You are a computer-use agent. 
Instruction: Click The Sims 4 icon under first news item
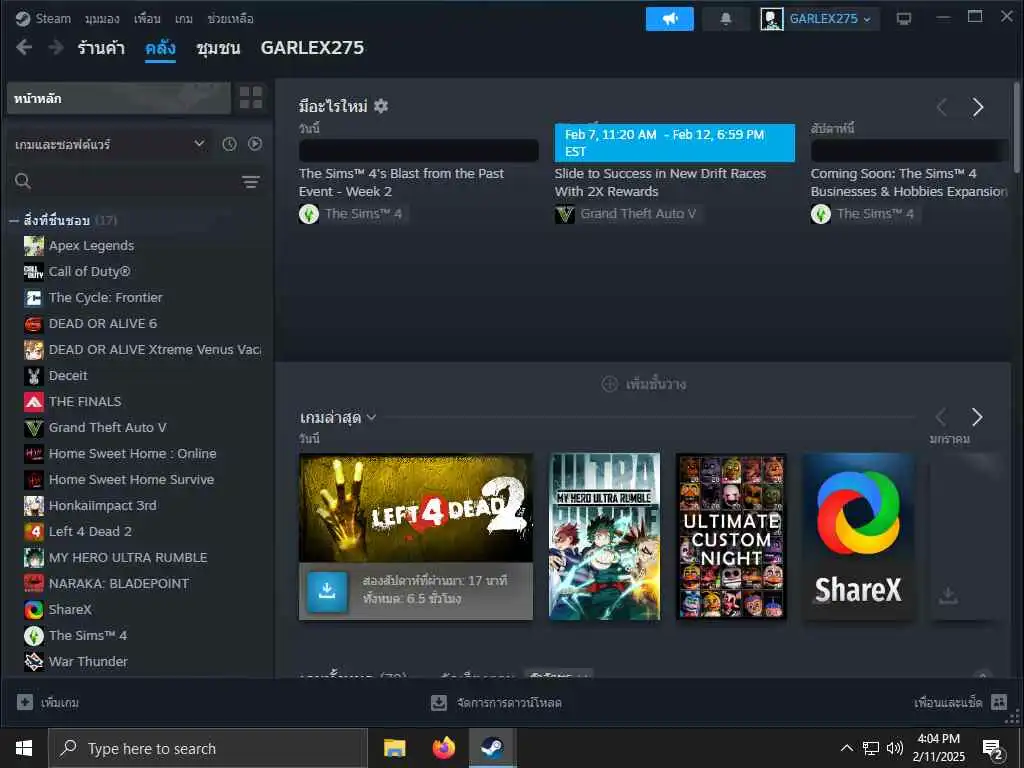(x=309, y=214)
